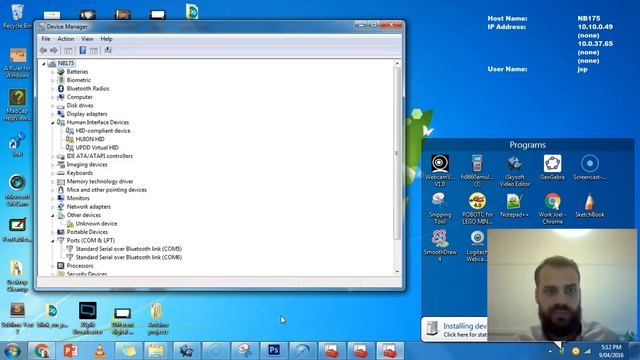Screen dimensions: 640x360
Task: Click the Show/Hide console tree toolbar icon
Action: [x=68, y=50]
